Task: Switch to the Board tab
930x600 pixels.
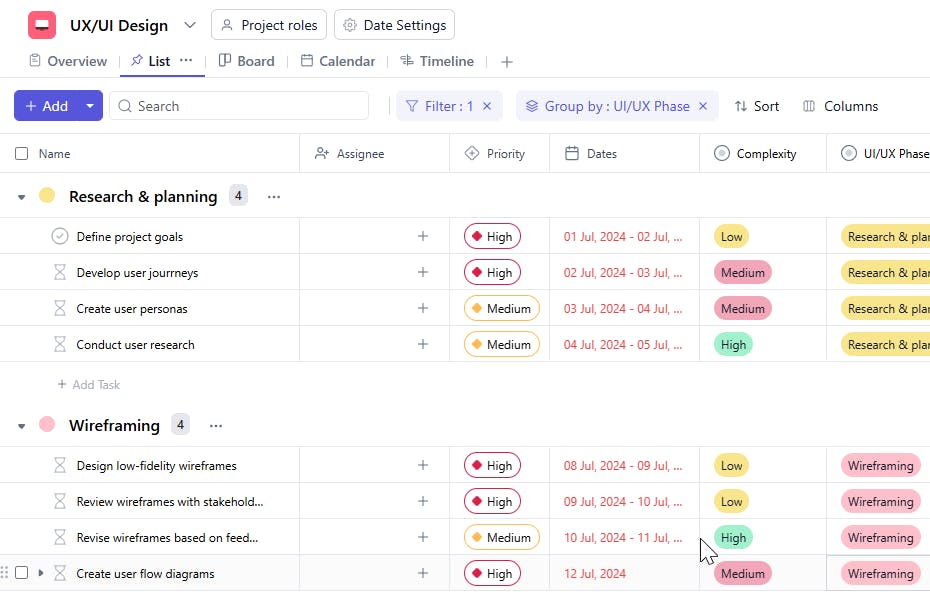Action: click(246, 61)
